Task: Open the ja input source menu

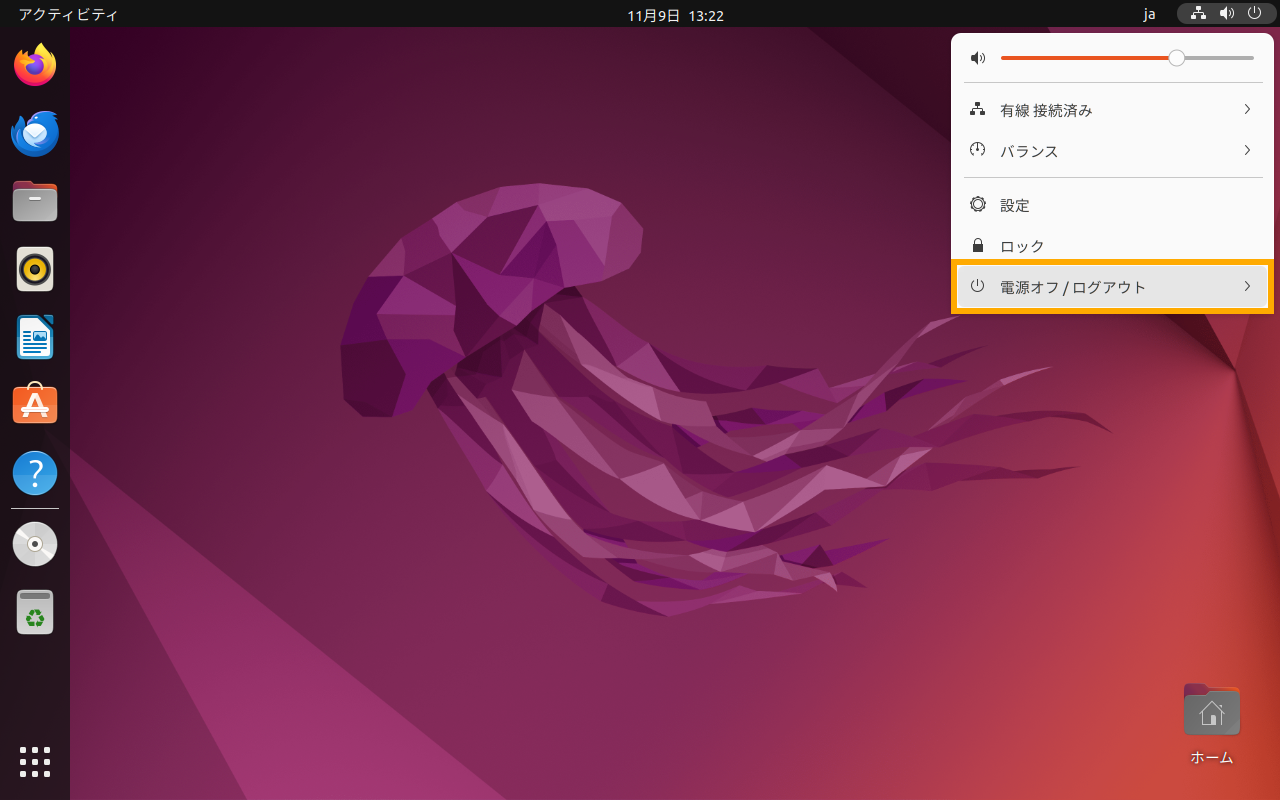Action: (x=1150, y=14)
